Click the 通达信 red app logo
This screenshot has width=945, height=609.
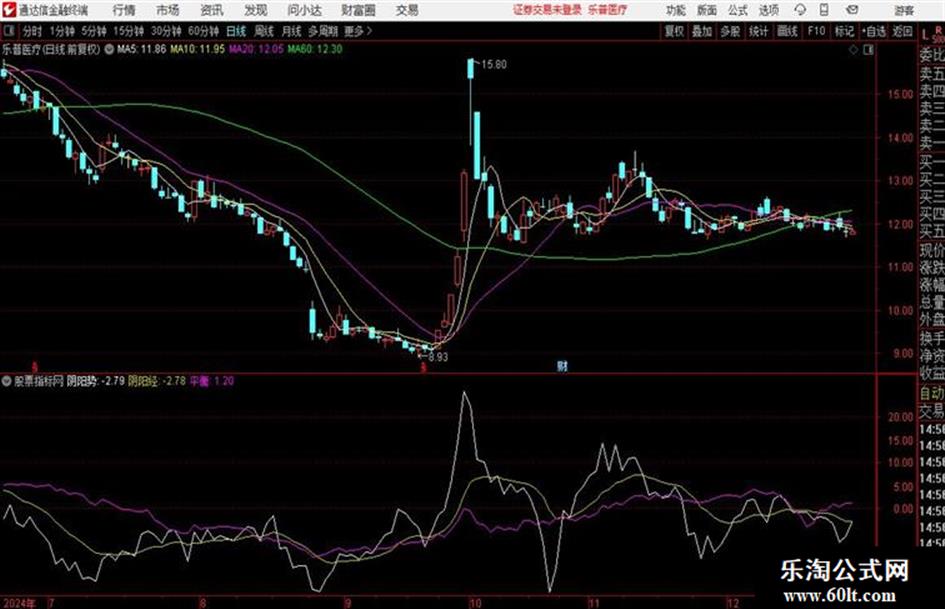tap(8, 10)
